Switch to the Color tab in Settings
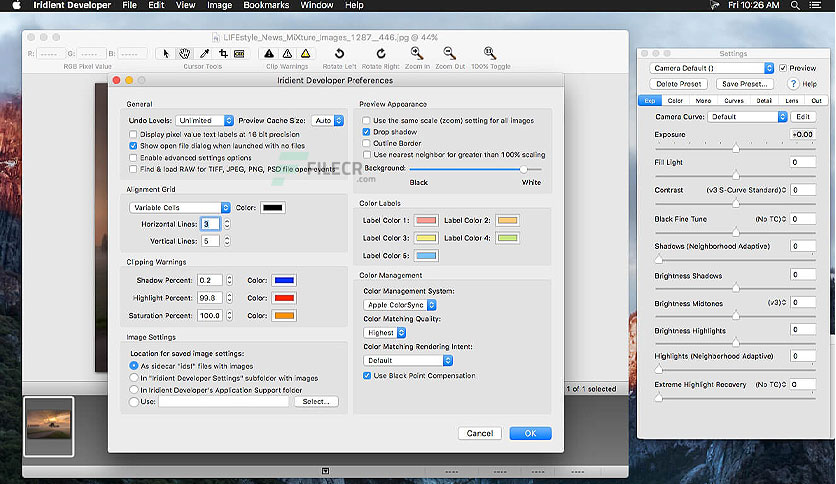Image resolution: width=836 pixels, height=484 pixels. click(675, 101)
